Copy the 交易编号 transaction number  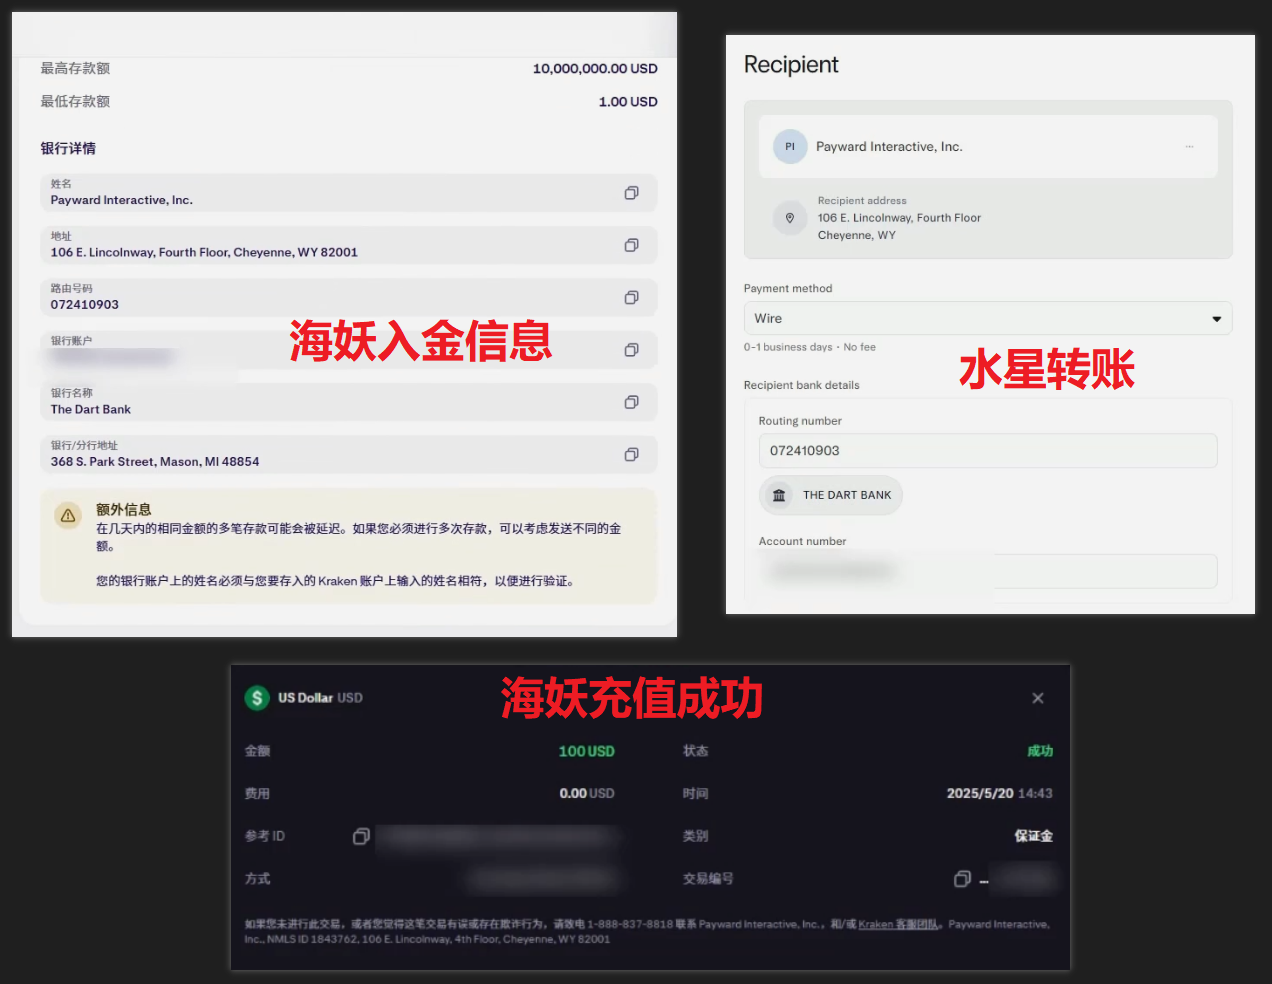[x=962, y=879]
